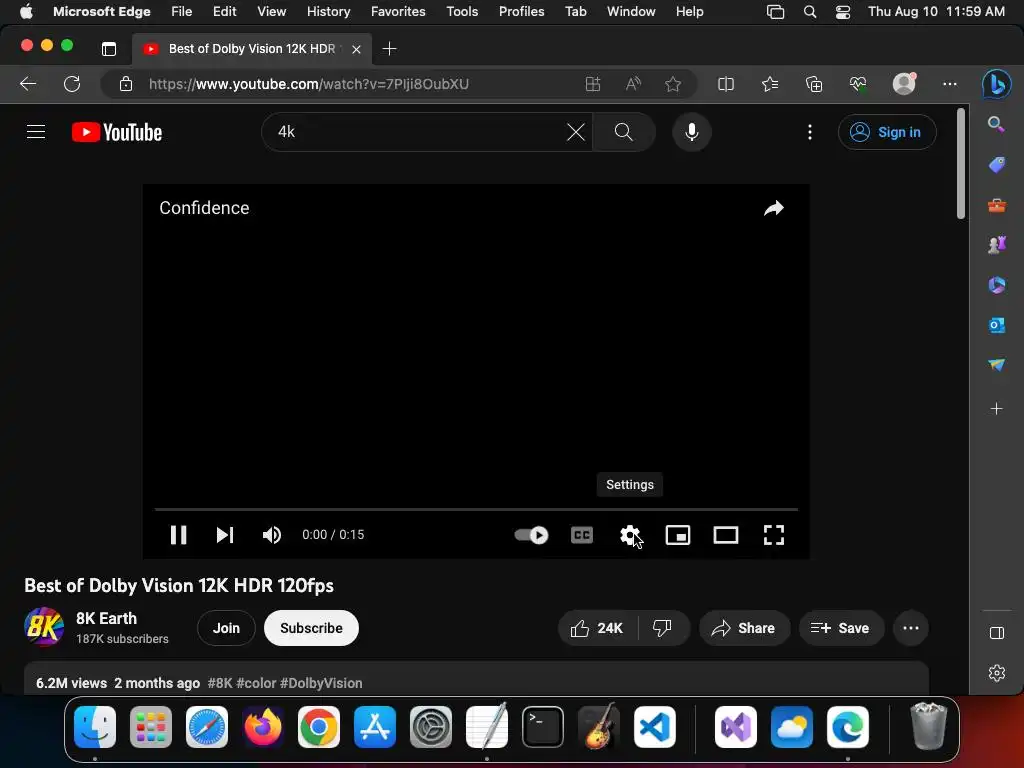Open a new tab plus button
This screenshot has height=768, width=1024.
[x=389, y=49]
